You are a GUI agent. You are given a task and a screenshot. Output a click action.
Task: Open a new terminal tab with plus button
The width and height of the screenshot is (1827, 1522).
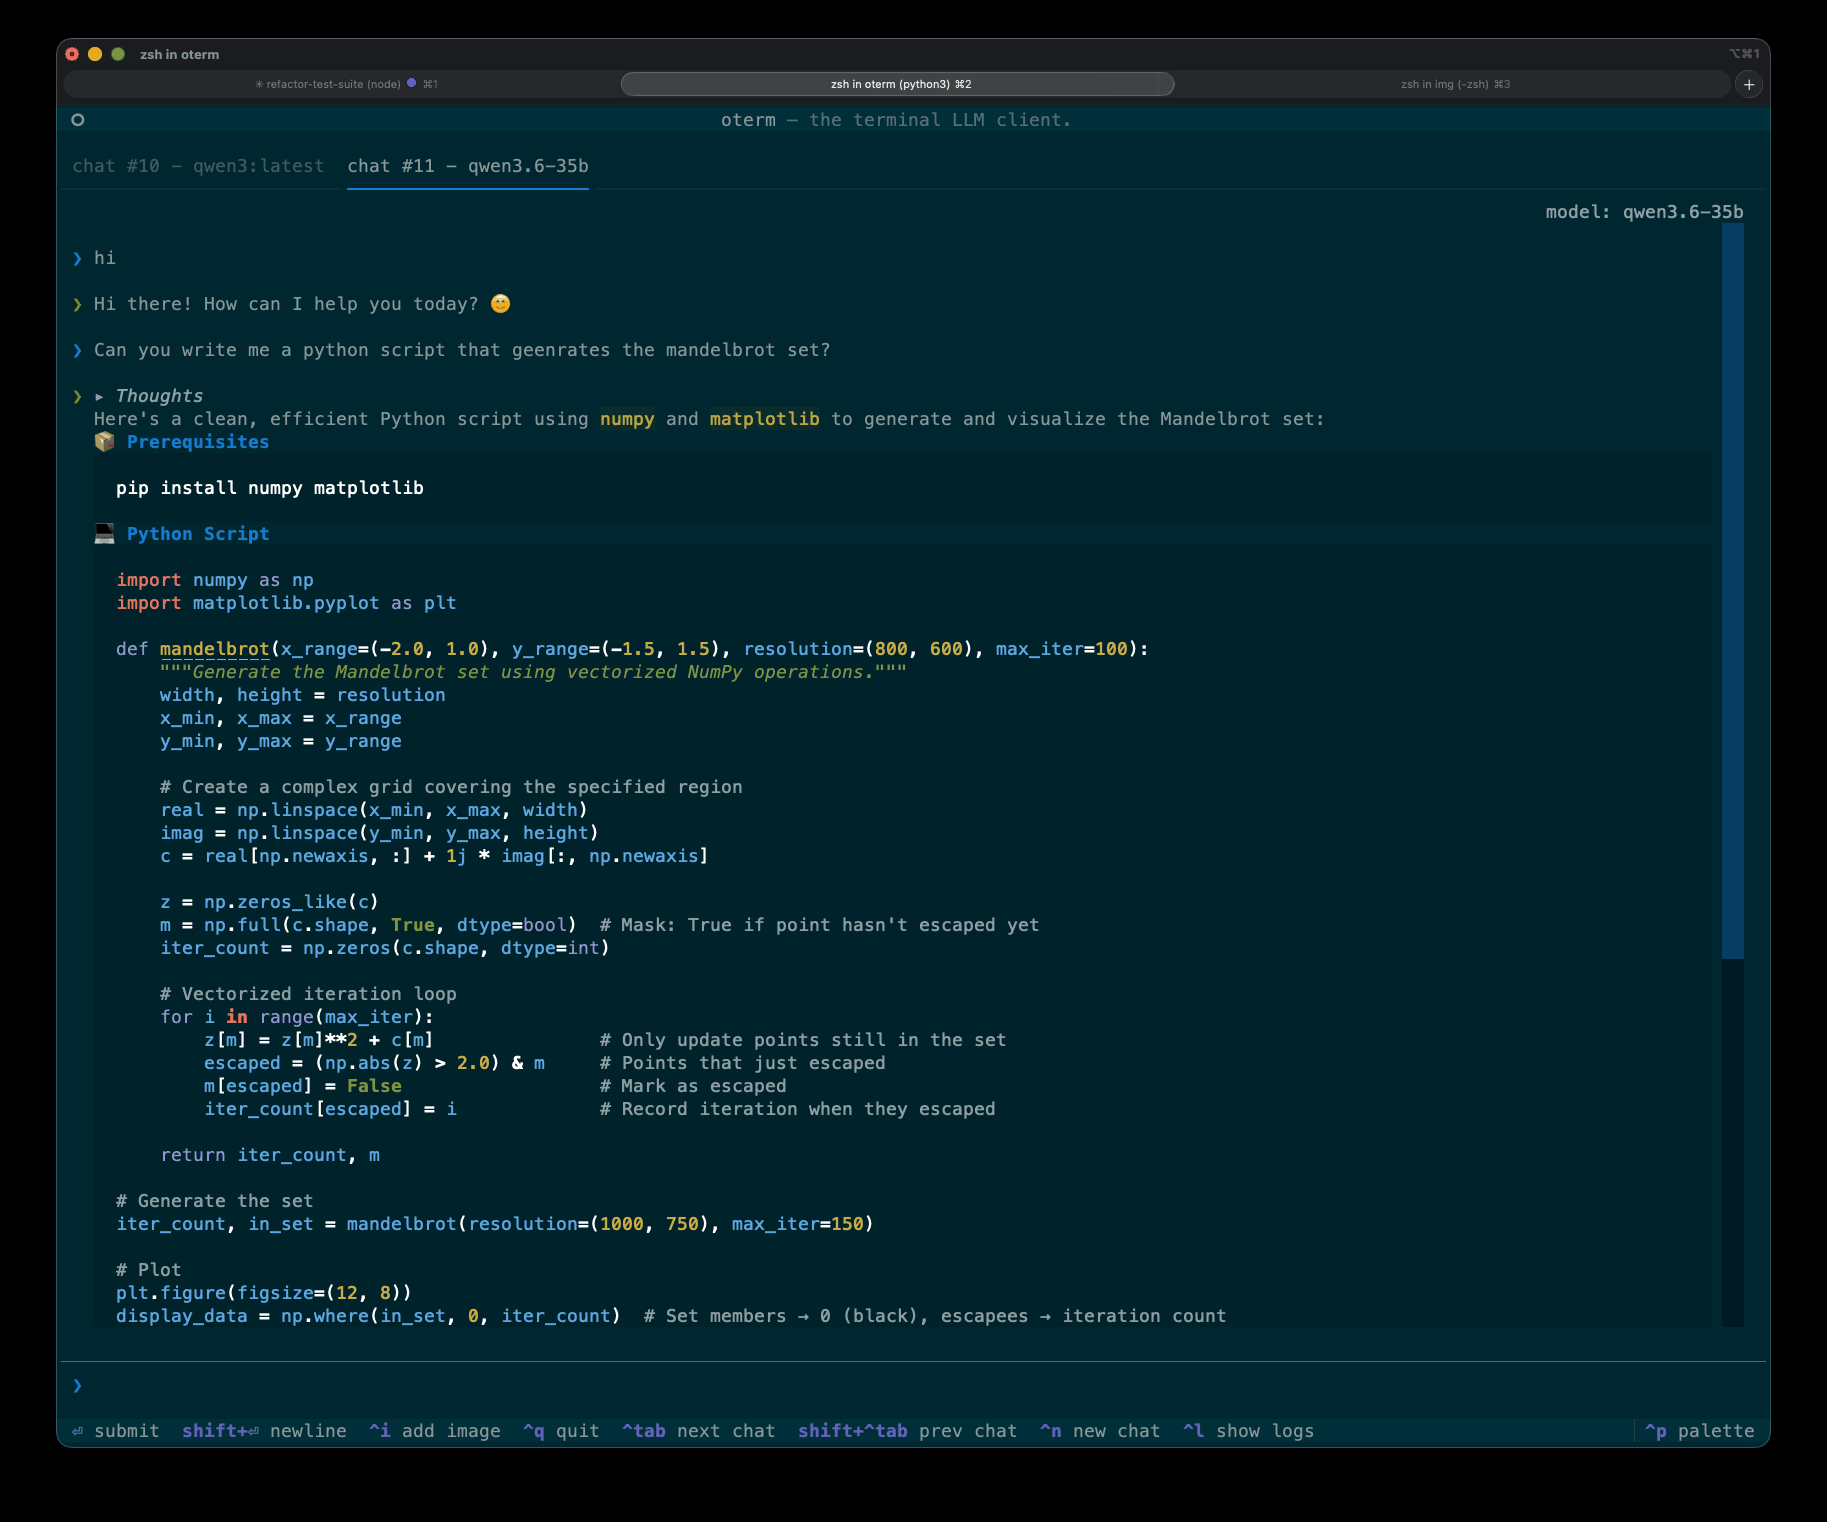pos(1749,84)
